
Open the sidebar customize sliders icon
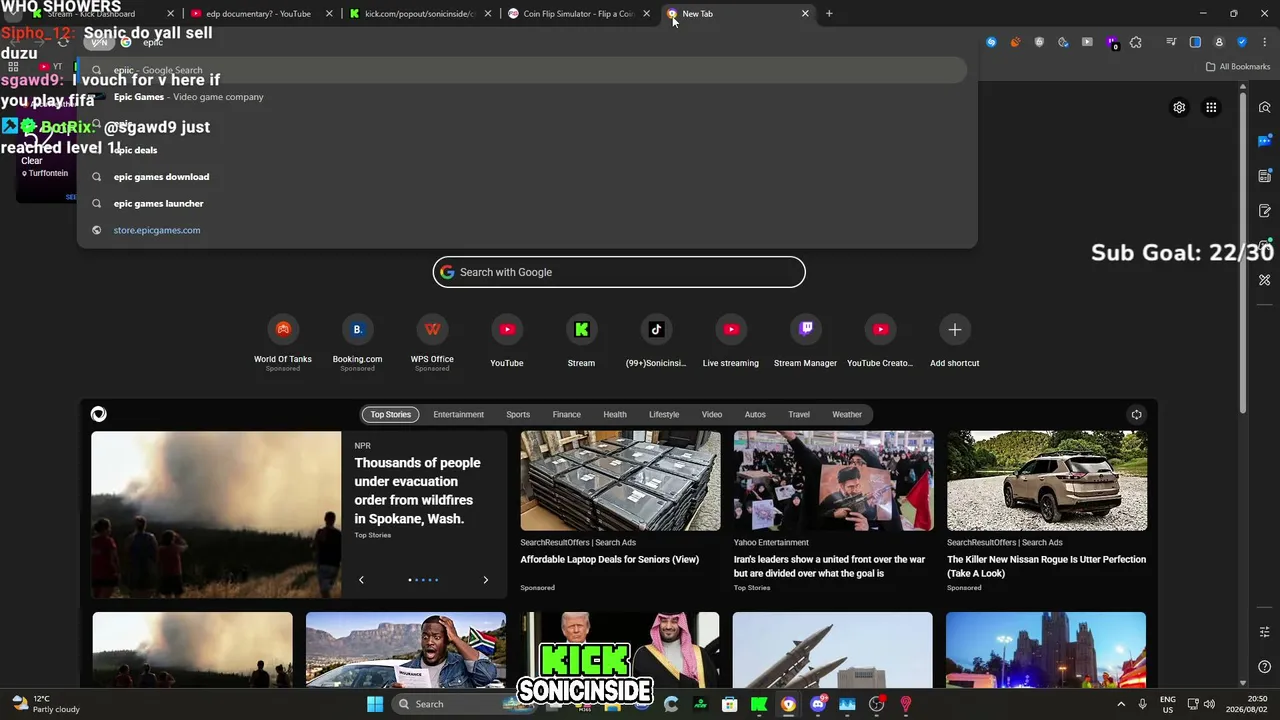pyautogui.click(x=1265, y=632)
